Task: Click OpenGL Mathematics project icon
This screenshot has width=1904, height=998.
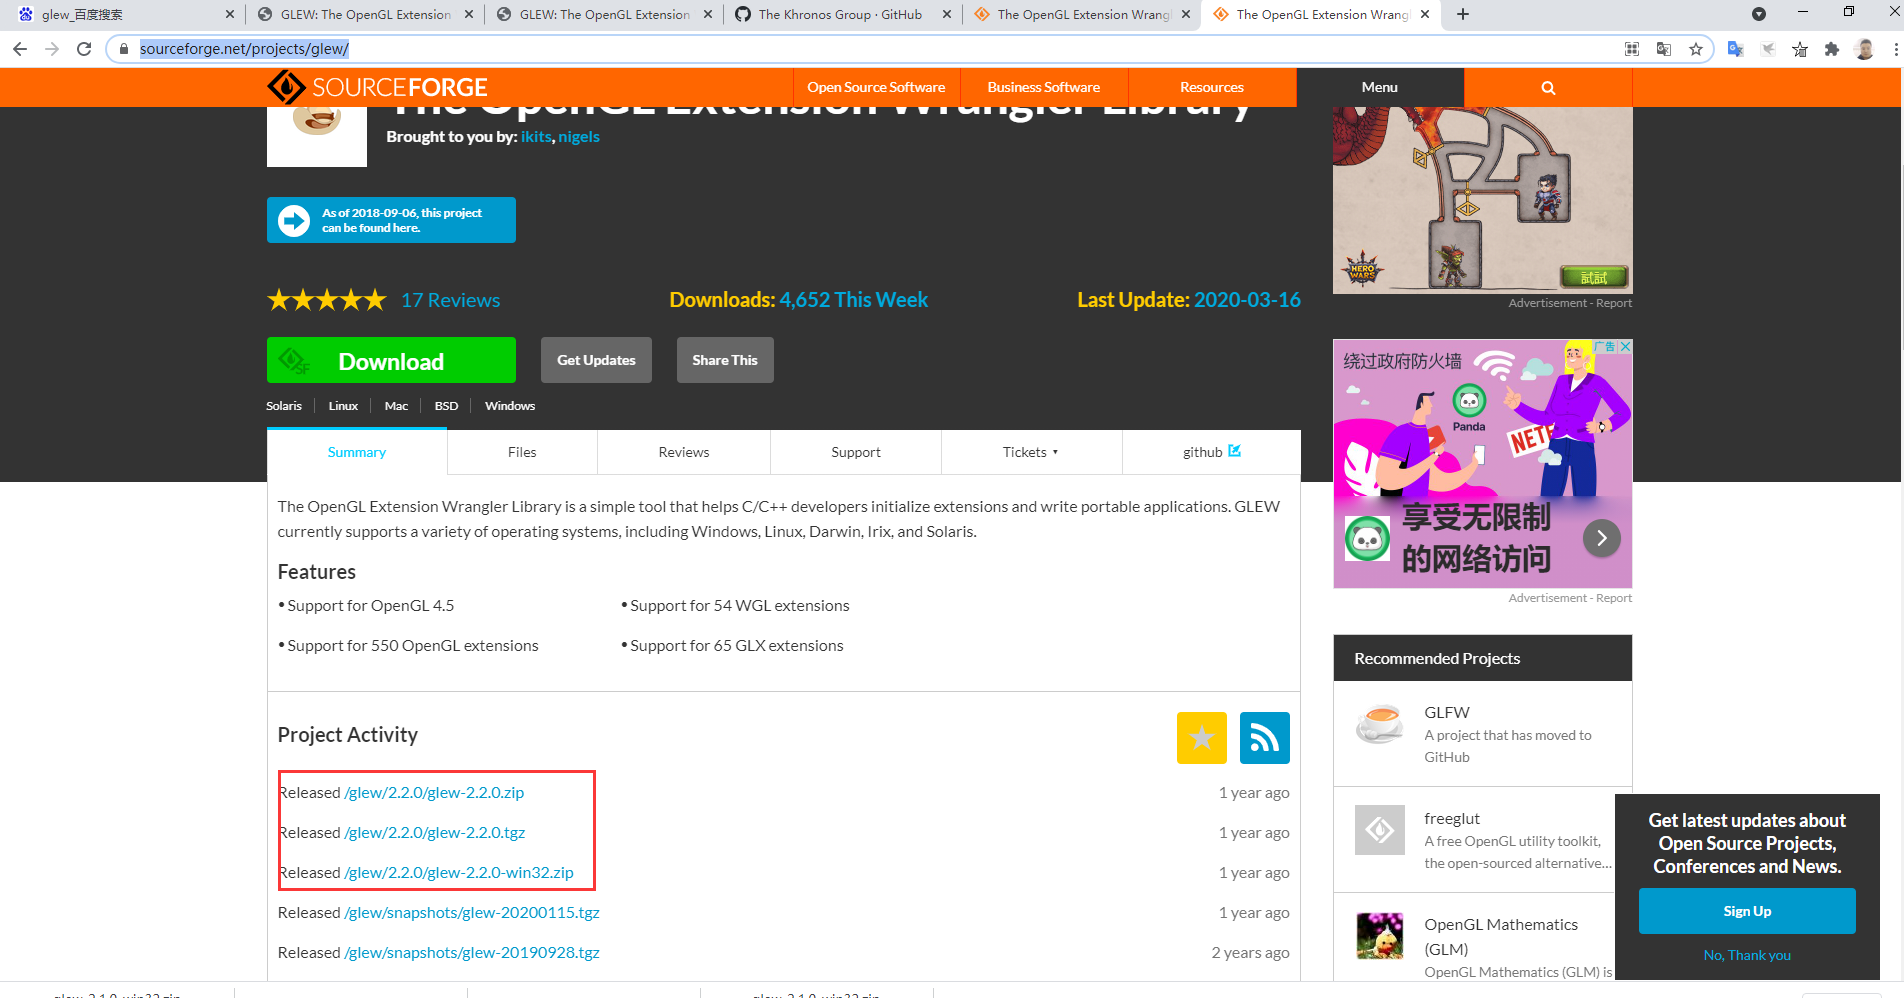Action: 1380,936
